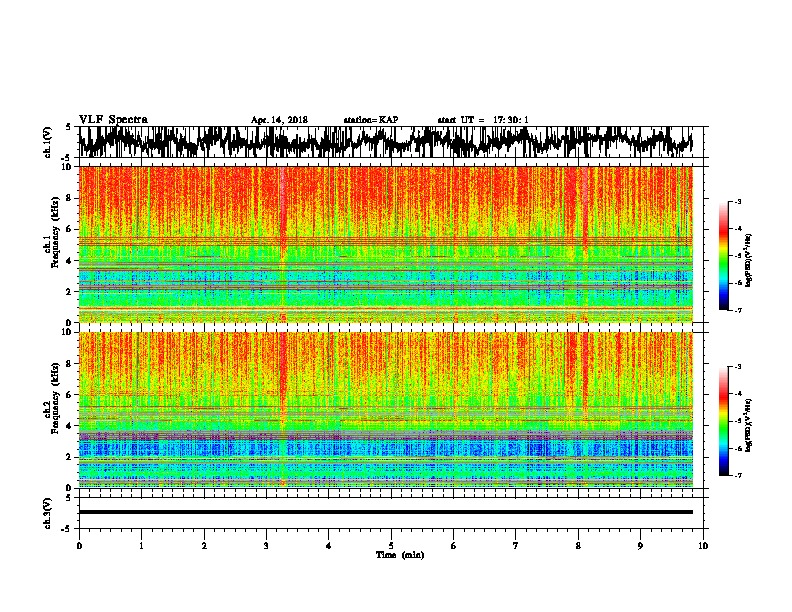Click time axis tick label "10"
Screen dimensions: 792x612
(x=703, y=545)
